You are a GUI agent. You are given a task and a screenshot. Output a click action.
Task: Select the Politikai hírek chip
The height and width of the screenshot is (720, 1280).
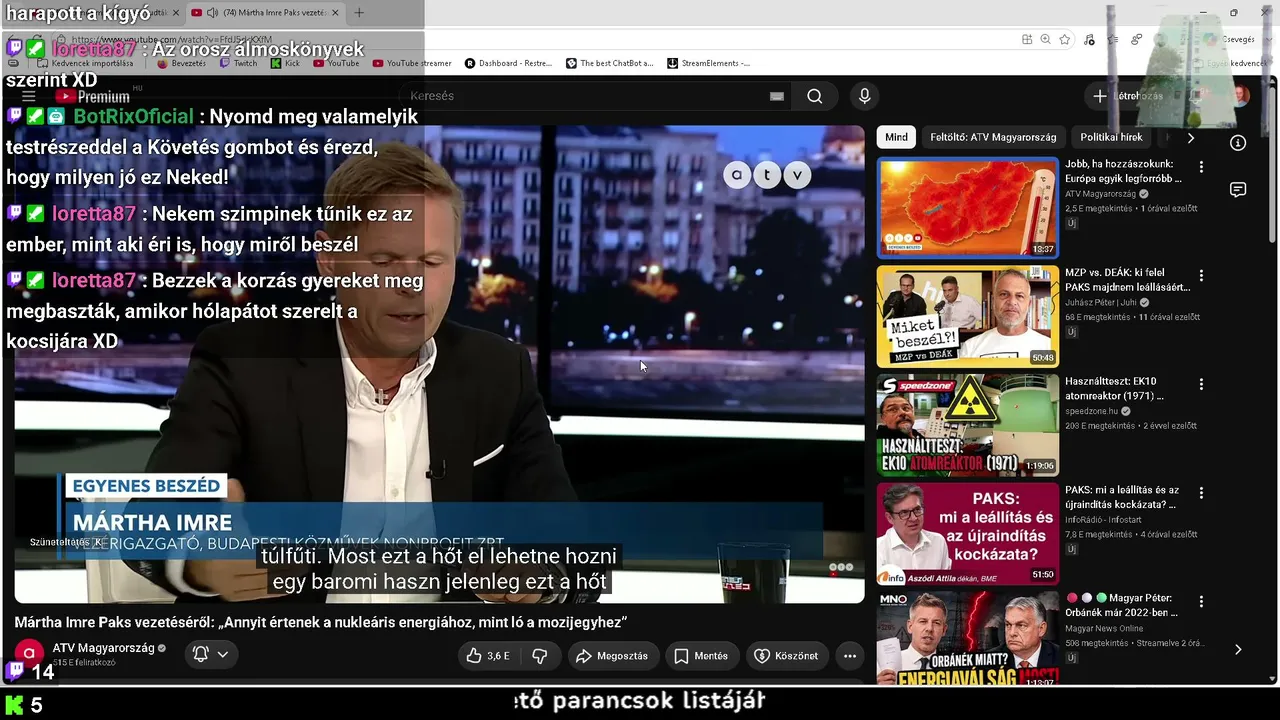[x=1111, y=137]
